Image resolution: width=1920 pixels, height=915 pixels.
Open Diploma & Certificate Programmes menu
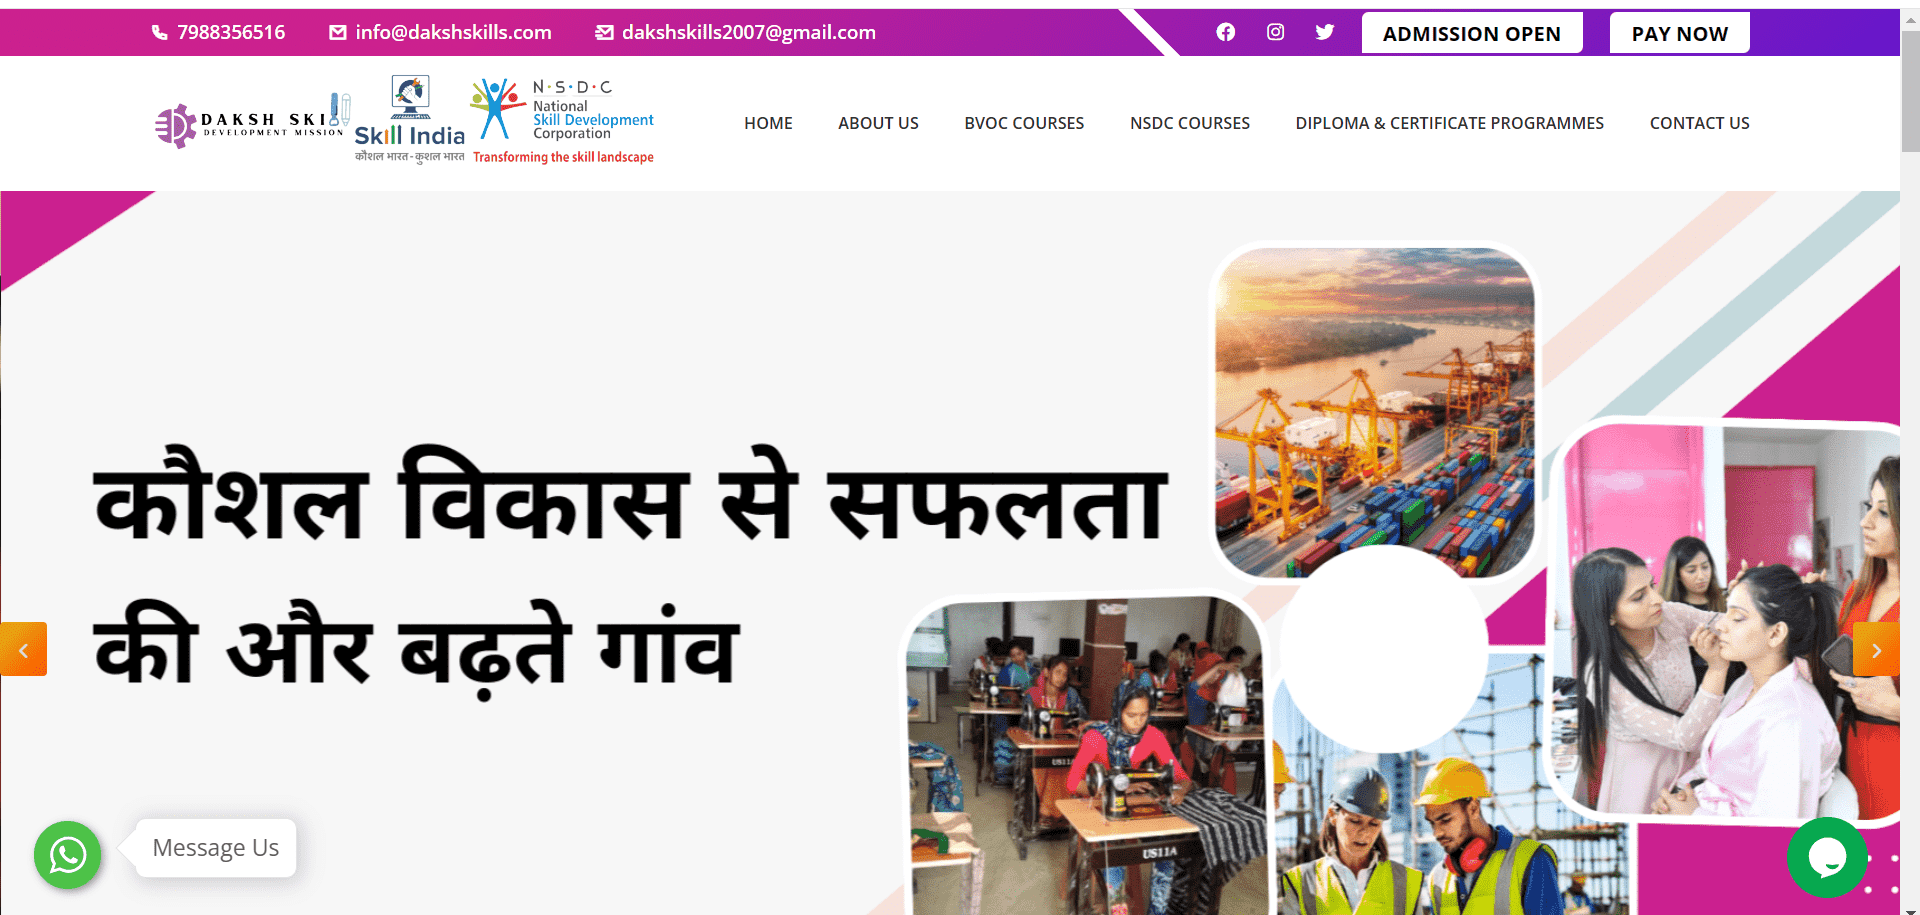tap(1449, 123)
